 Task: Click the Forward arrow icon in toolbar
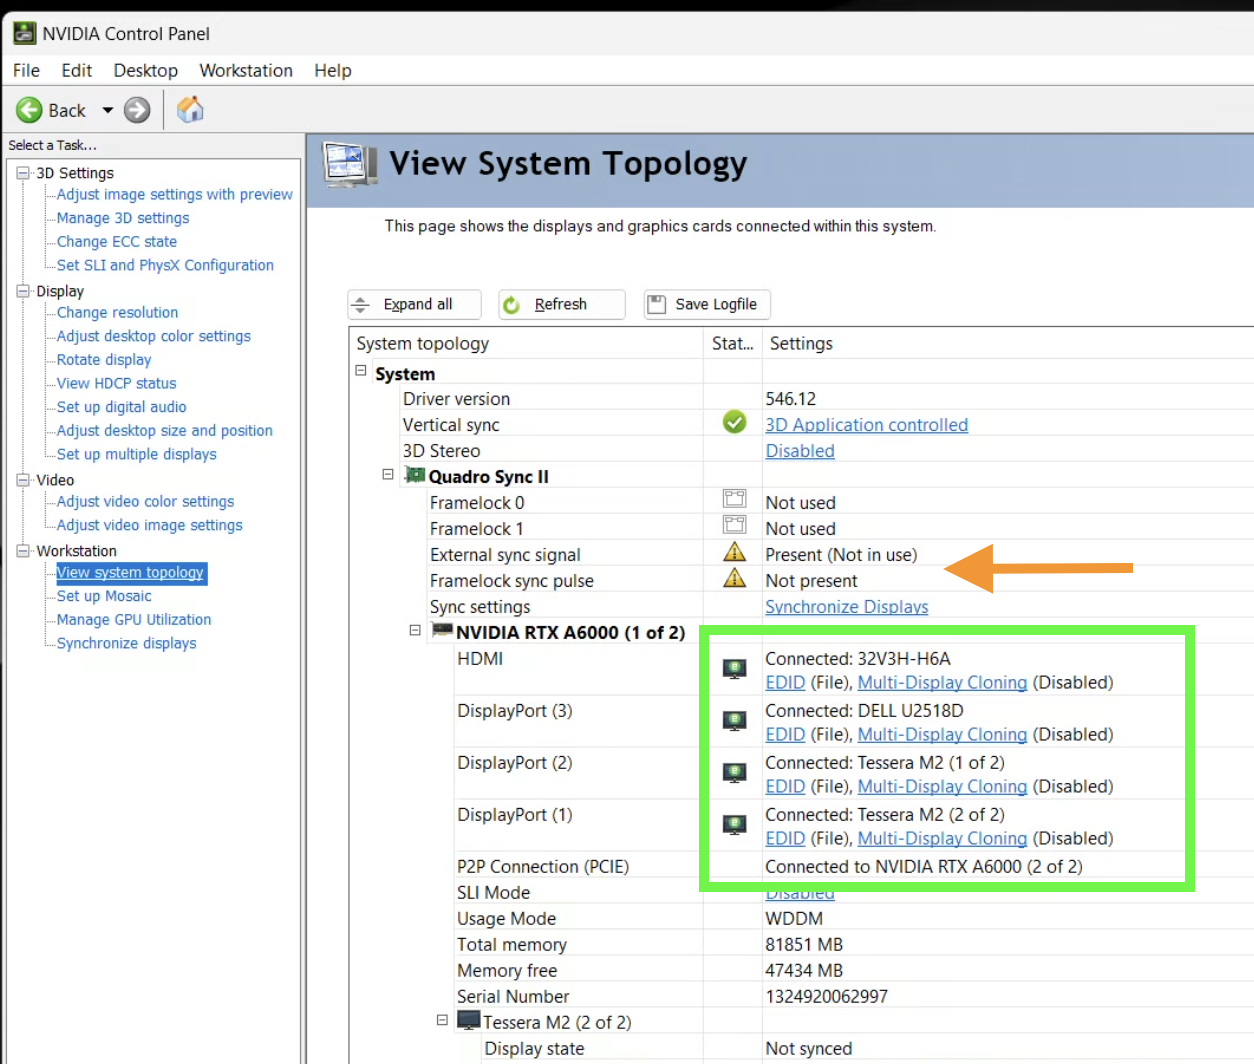pos(137,110)
